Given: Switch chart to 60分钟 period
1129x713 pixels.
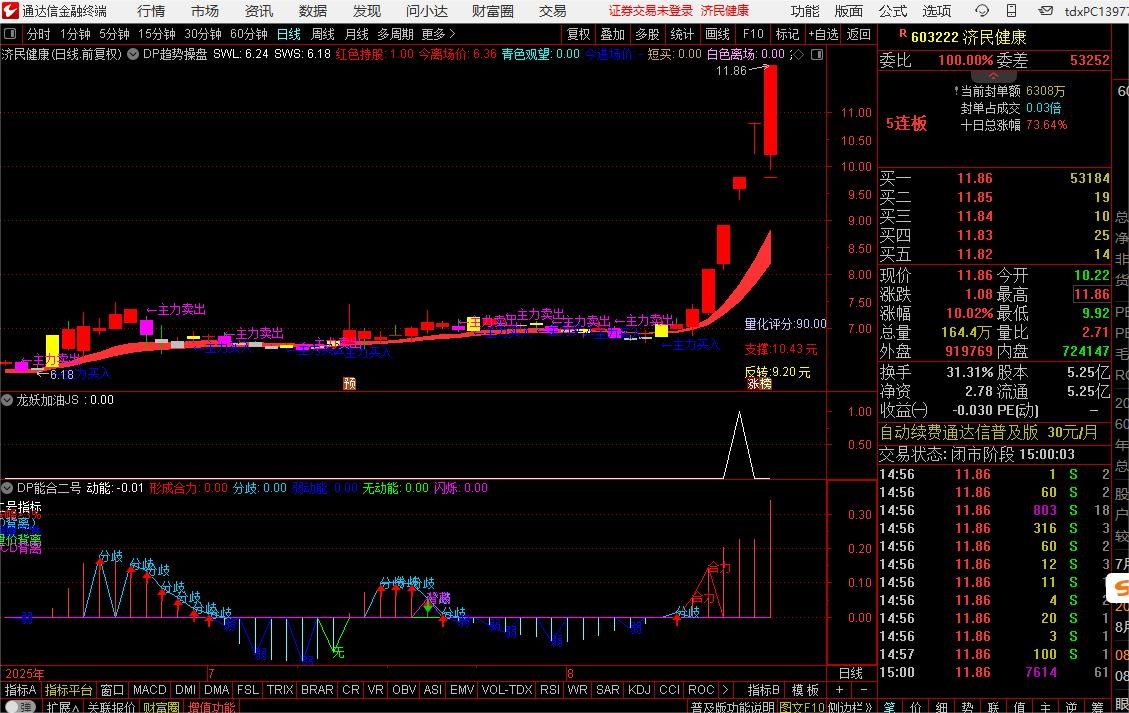Looking at the screenshot, I should pyautogui.click(x=249, y=34).
